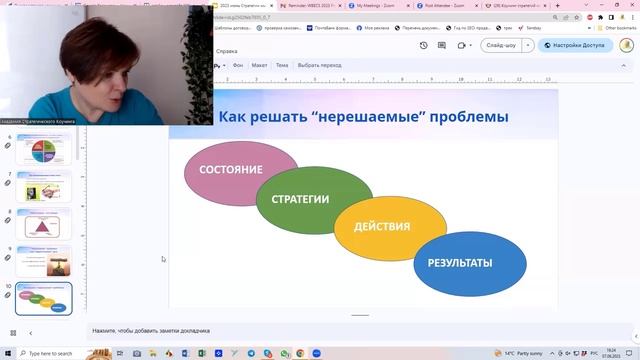The width and height of the screenshot is (640, 360).
Task: Click the red ad-blocker extension icon
Action: [590, 18]
